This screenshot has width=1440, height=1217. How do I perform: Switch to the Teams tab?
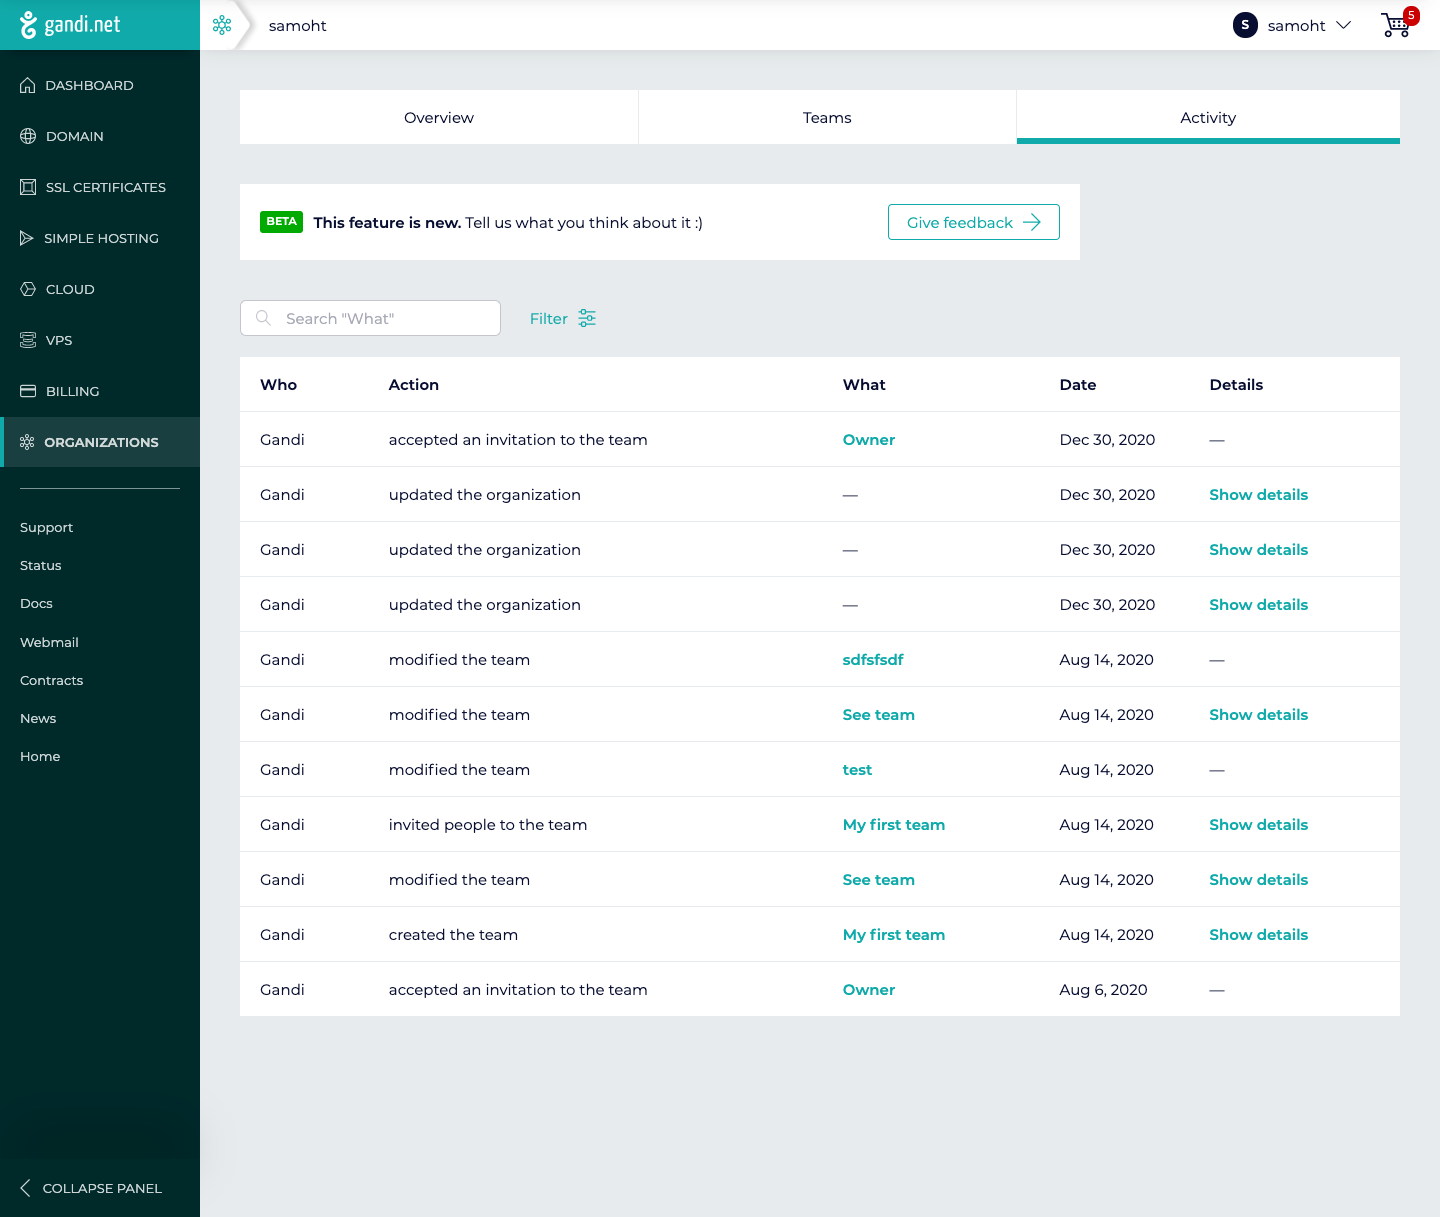(x=827, y=117)
